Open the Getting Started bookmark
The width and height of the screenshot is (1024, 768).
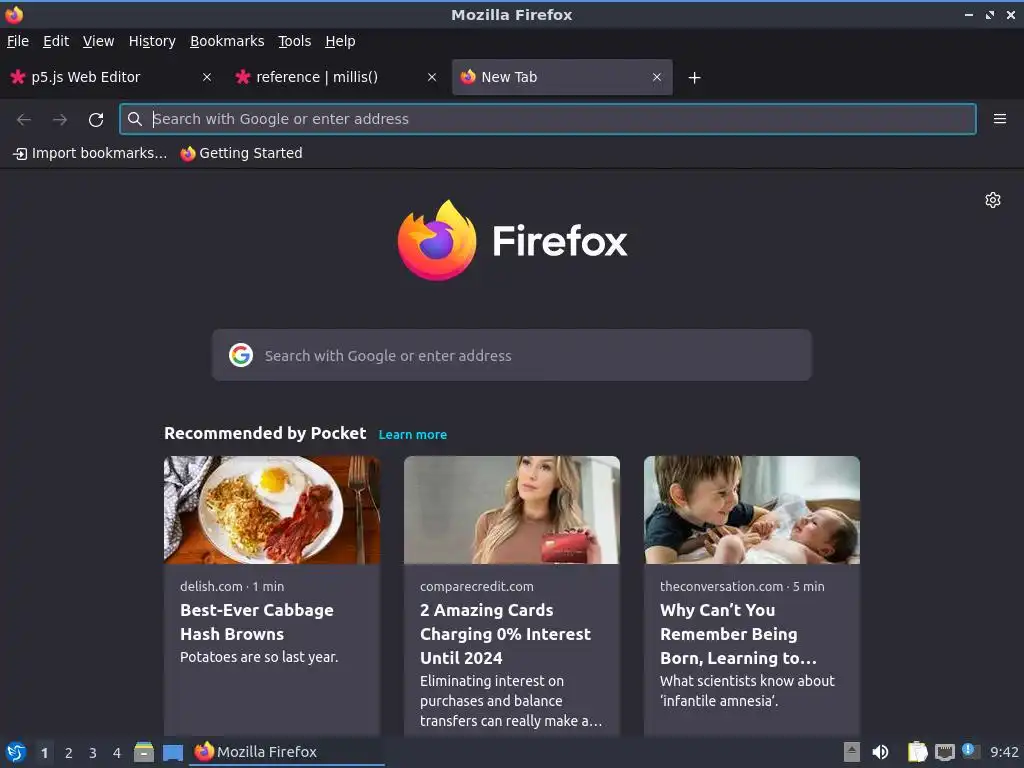point(242,153)
